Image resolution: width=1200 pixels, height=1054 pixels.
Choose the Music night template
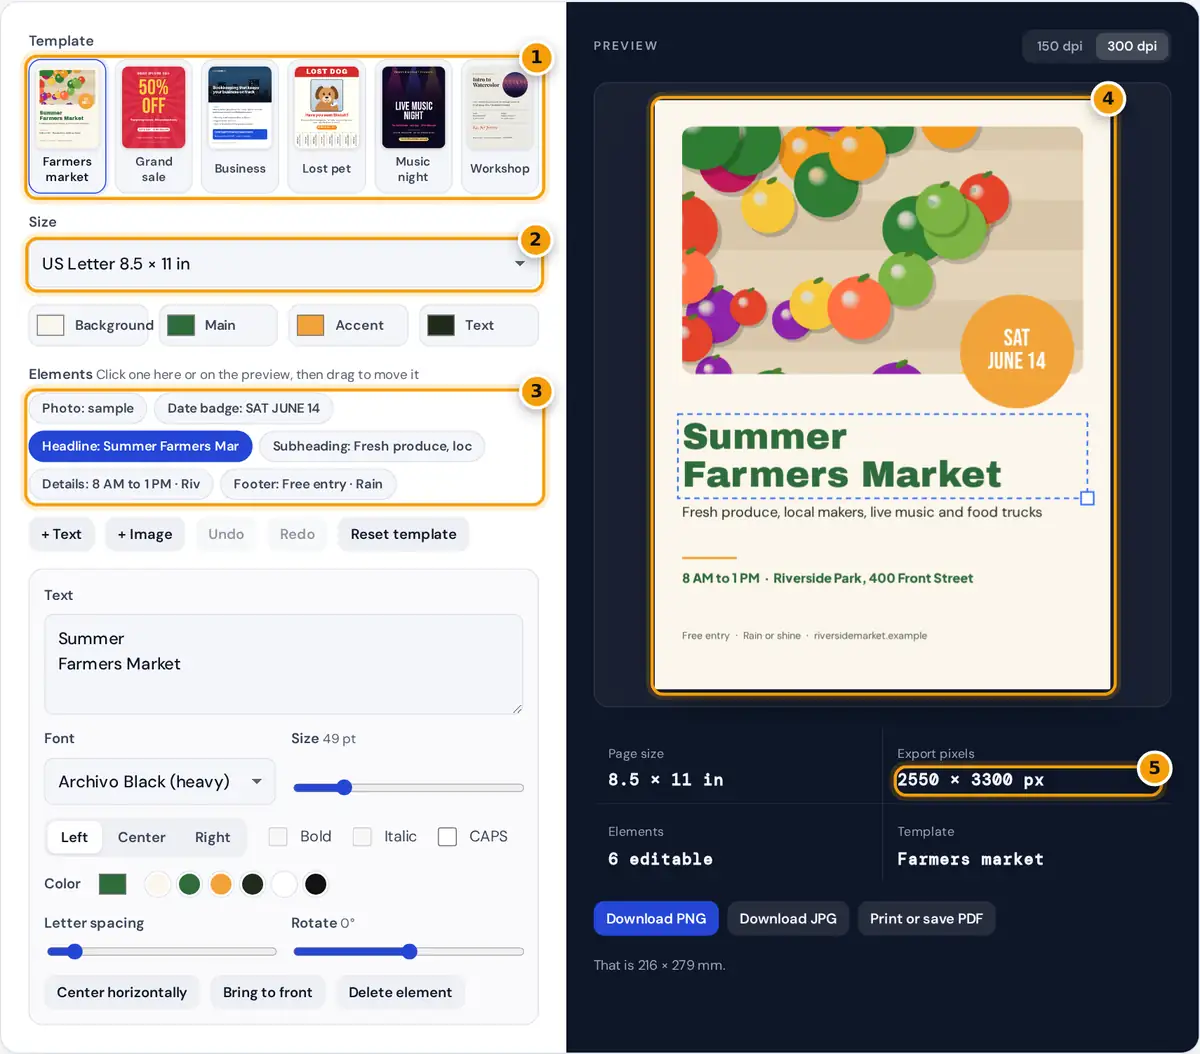point(413,125)
